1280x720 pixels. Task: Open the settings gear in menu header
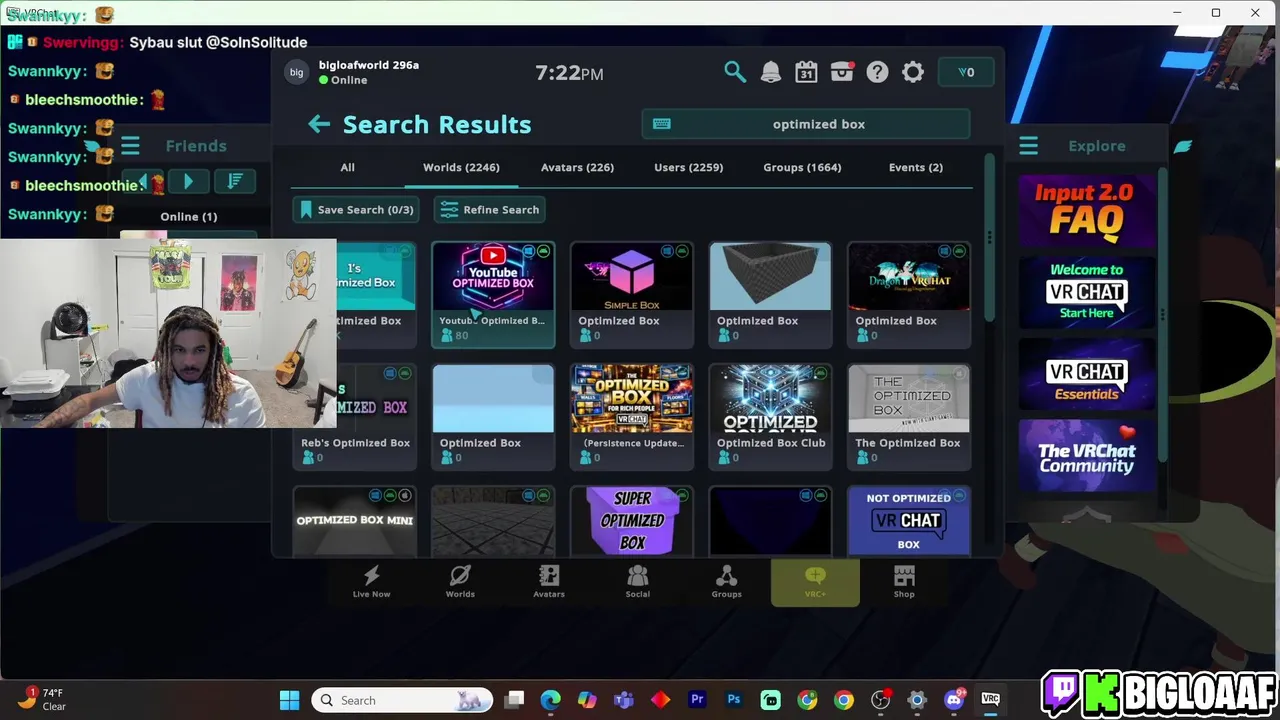click(x=913, y=72)
